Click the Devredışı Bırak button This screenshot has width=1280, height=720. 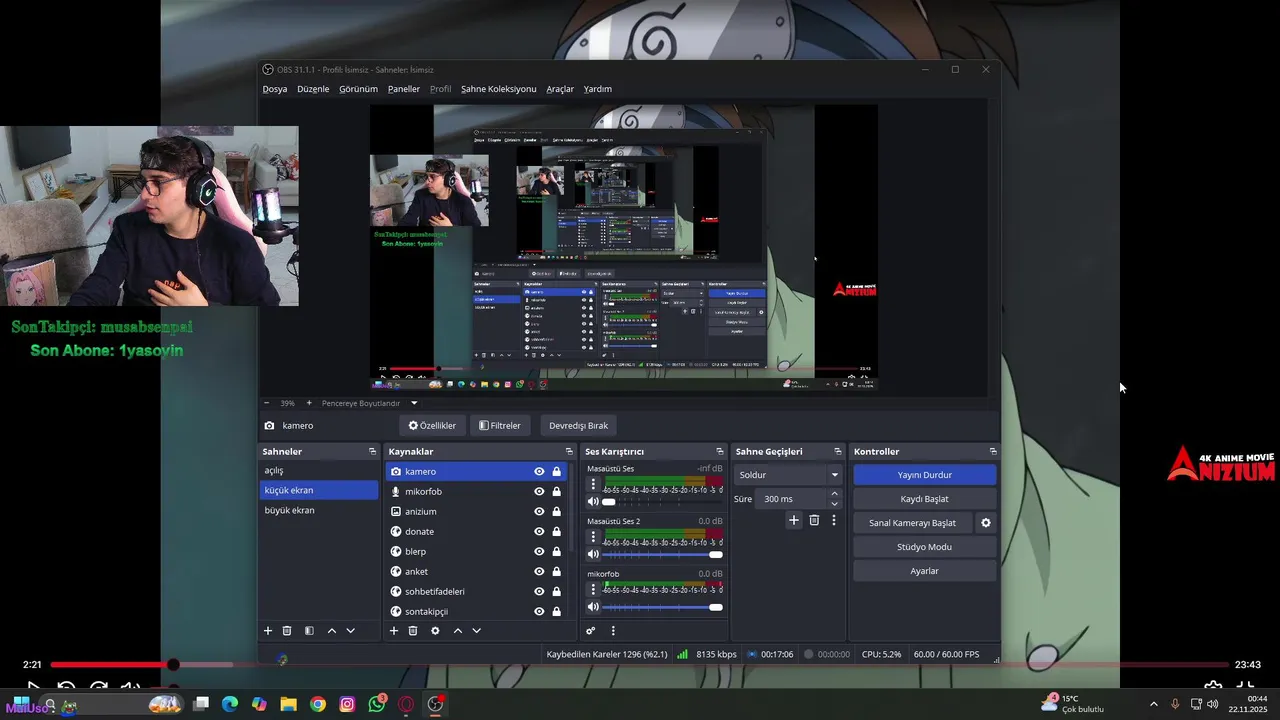pyautogui.click(x=578, y=425)
